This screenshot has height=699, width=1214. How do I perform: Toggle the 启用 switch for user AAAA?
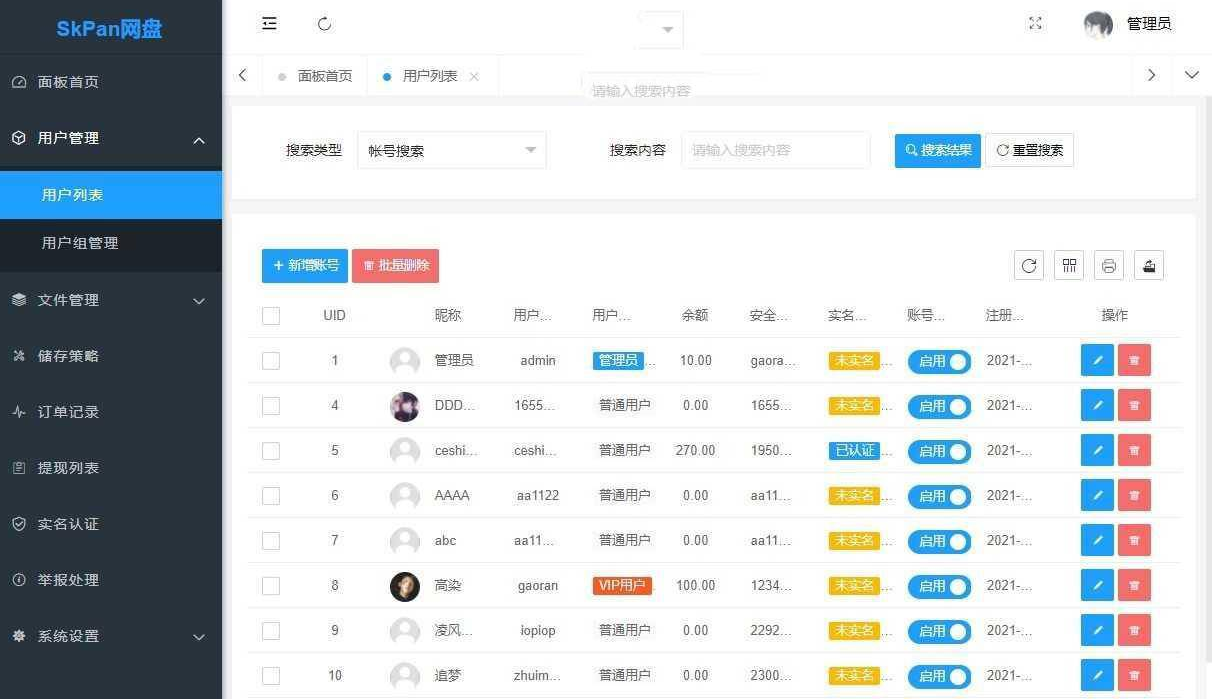click(x=939, y=495)
